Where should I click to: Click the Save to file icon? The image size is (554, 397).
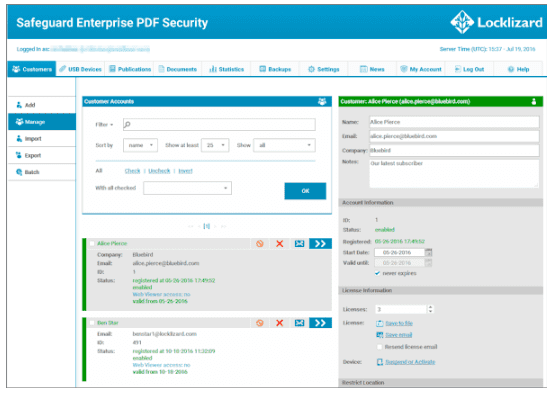pos(380,323)
